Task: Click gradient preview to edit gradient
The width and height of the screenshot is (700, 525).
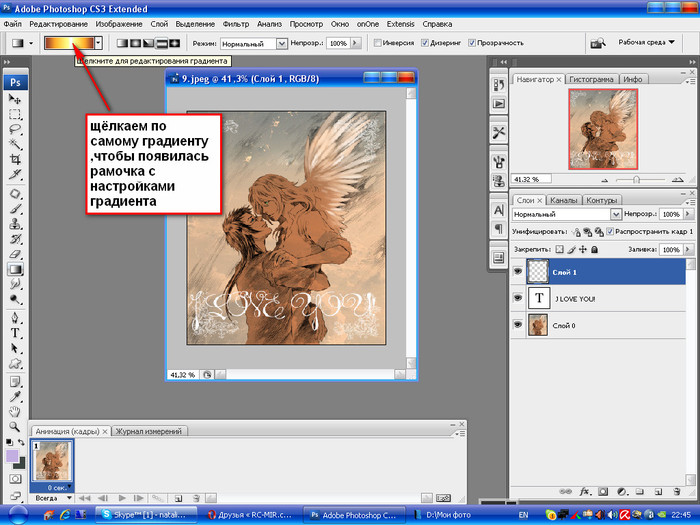Action: (69, 43)
